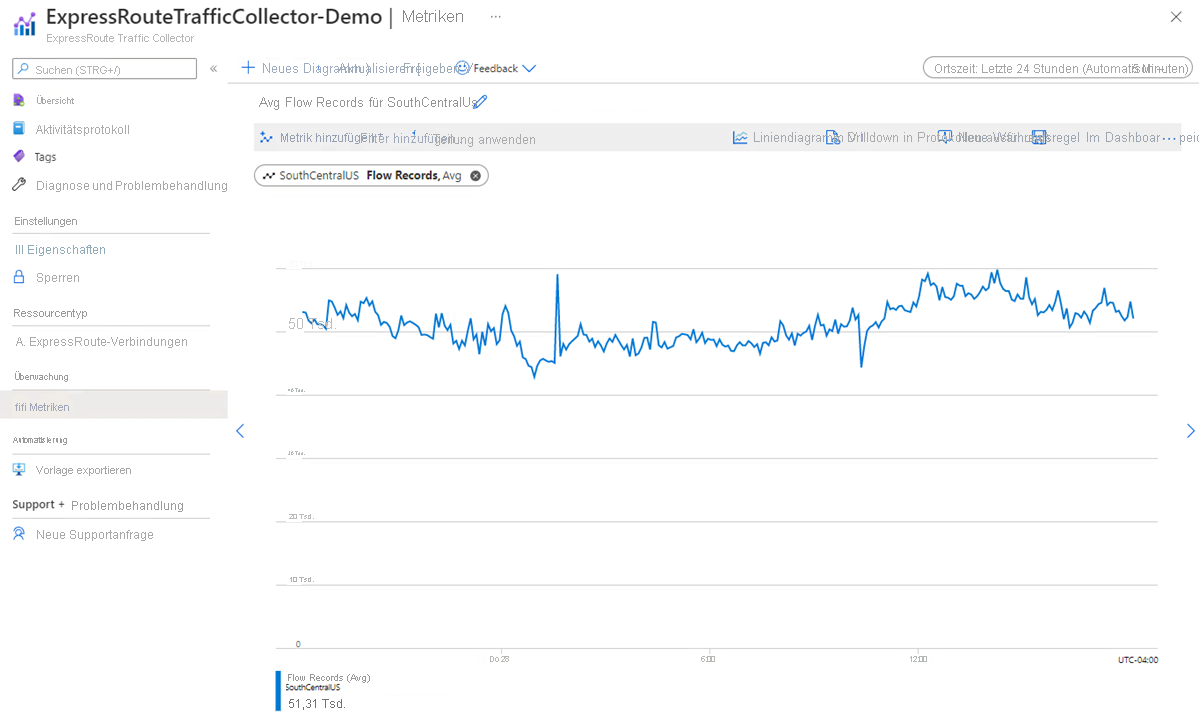Click the pencil icon to edit chart title

click(480, 102)
